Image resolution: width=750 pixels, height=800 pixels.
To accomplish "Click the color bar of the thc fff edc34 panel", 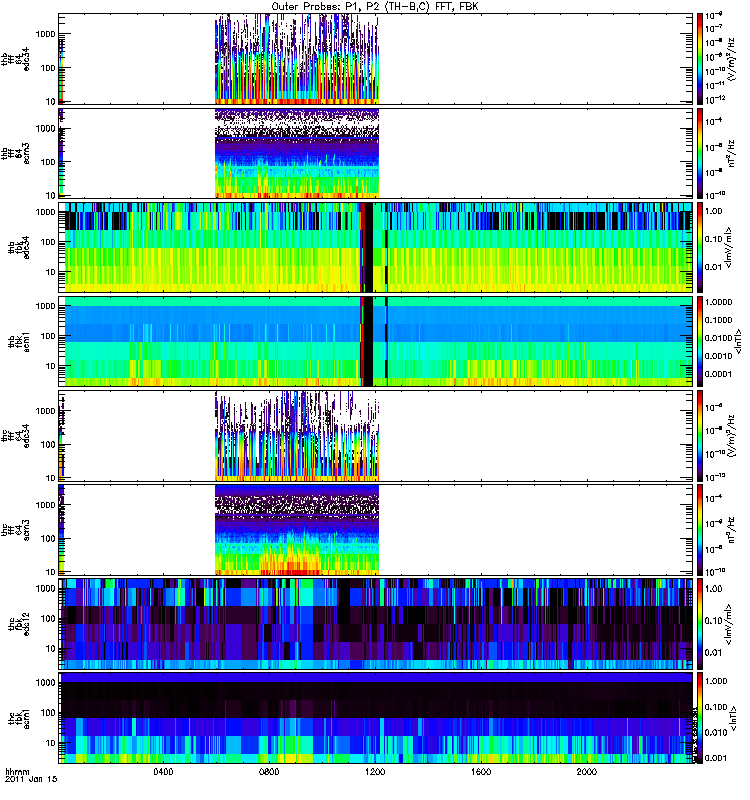I will 700,436.
